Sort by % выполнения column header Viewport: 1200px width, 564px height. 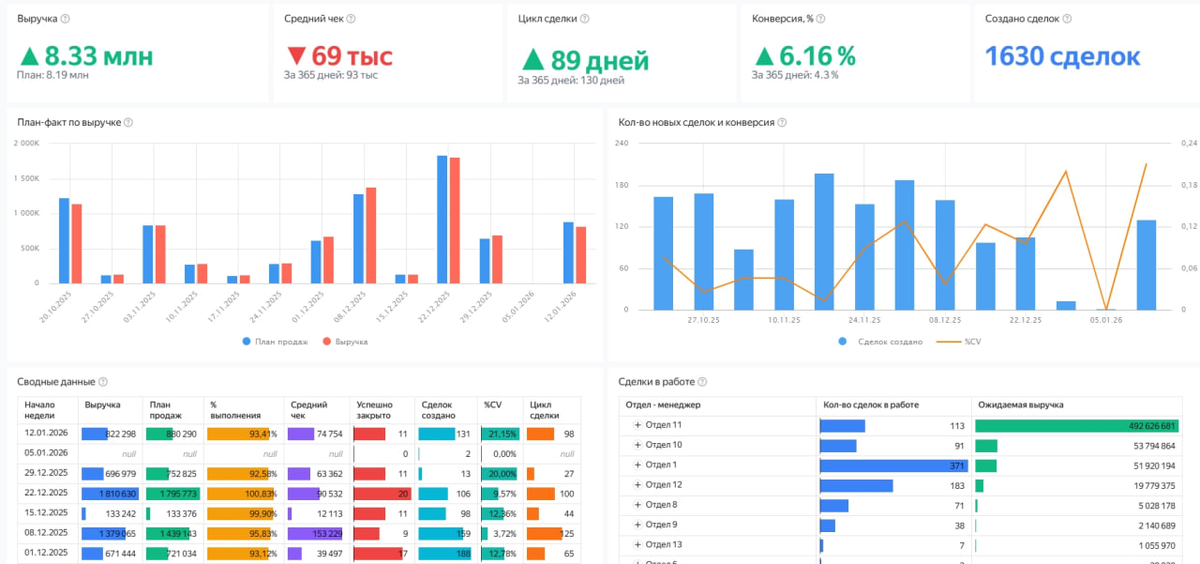[243, 410]
